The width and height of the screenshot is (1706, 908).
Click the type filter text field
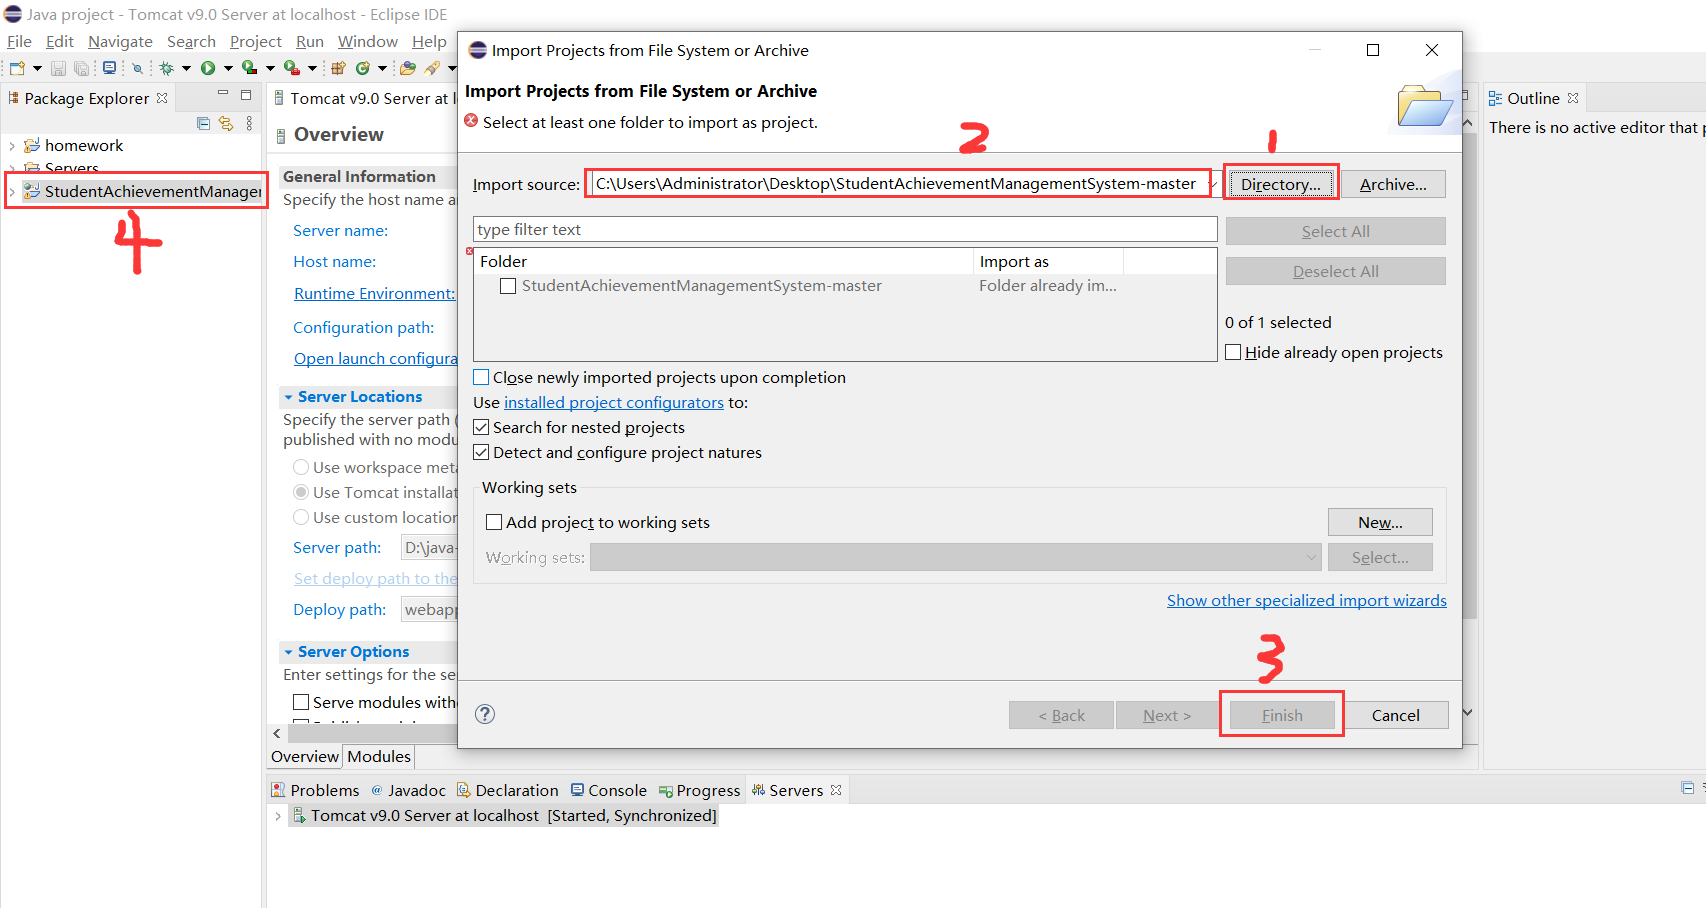pos(845,229)
